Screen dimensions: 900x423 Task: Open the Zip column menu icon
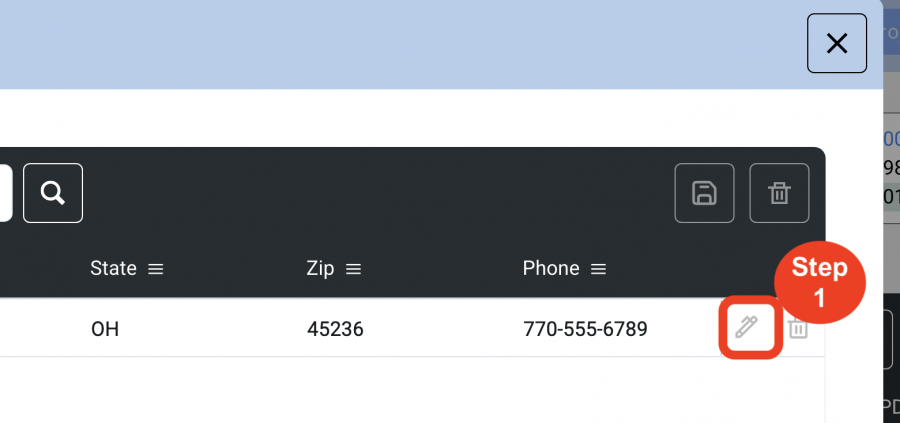[354, 269]
